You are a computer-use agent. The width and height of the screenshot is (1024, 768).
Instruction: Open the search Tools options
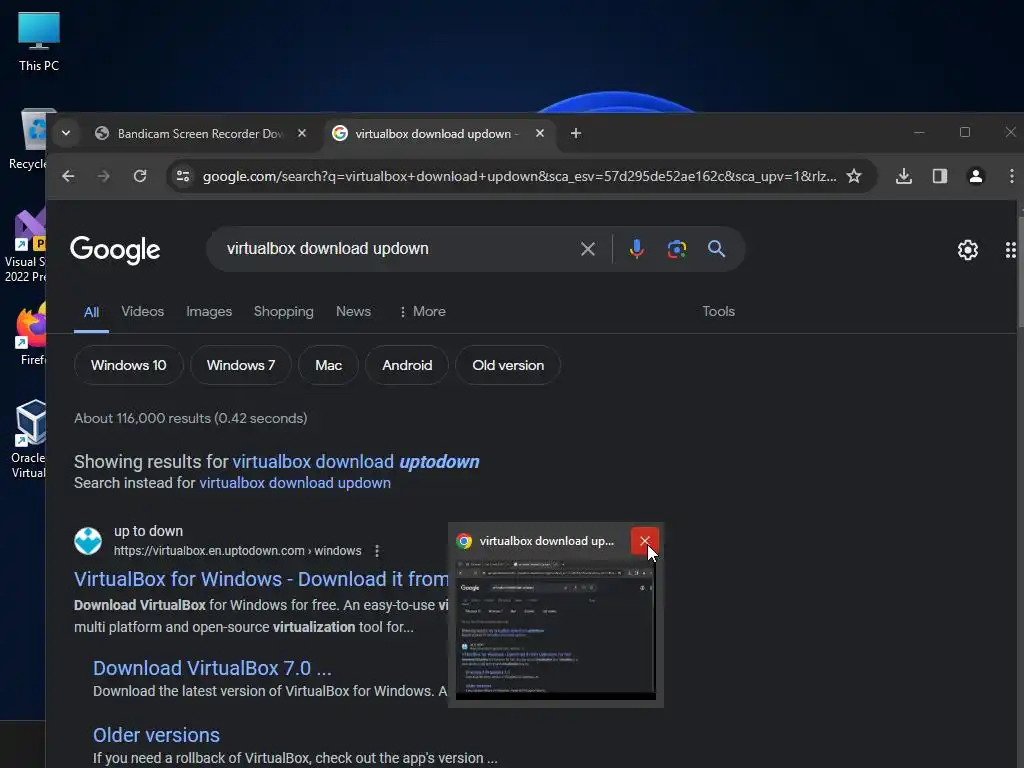coord(718,312)
